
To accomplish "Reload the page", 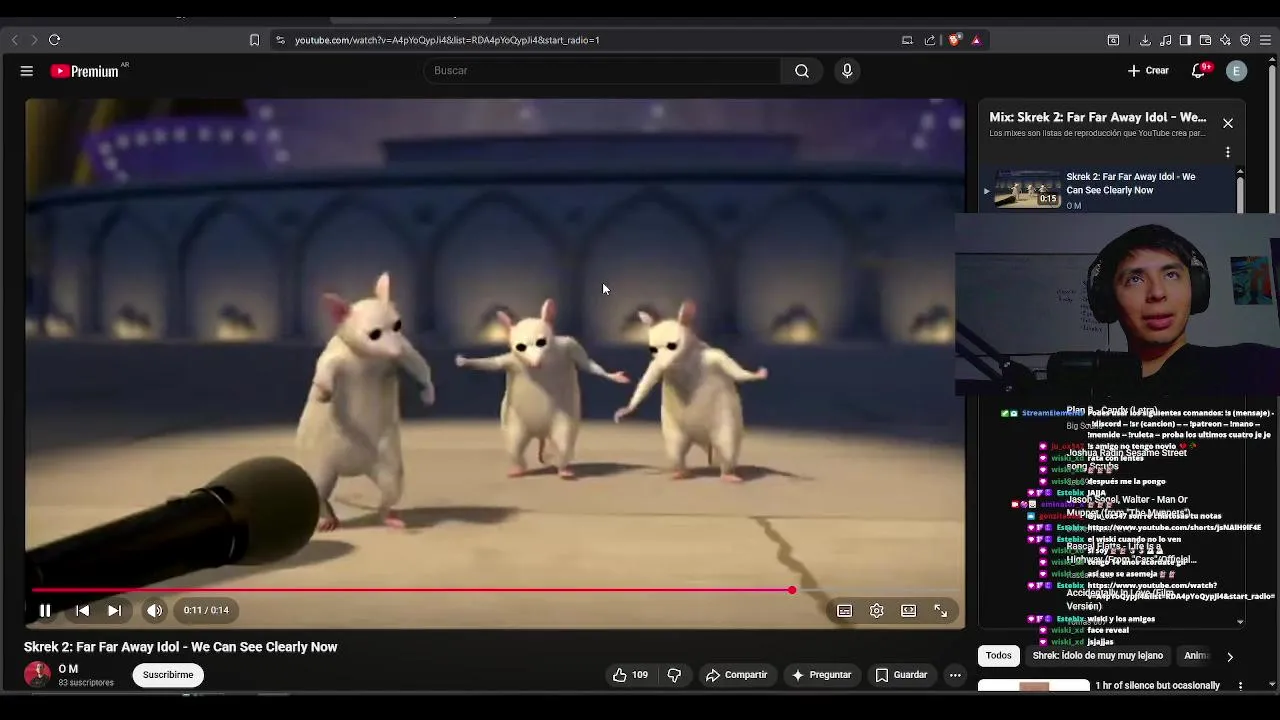I will [x=55, y=40].
